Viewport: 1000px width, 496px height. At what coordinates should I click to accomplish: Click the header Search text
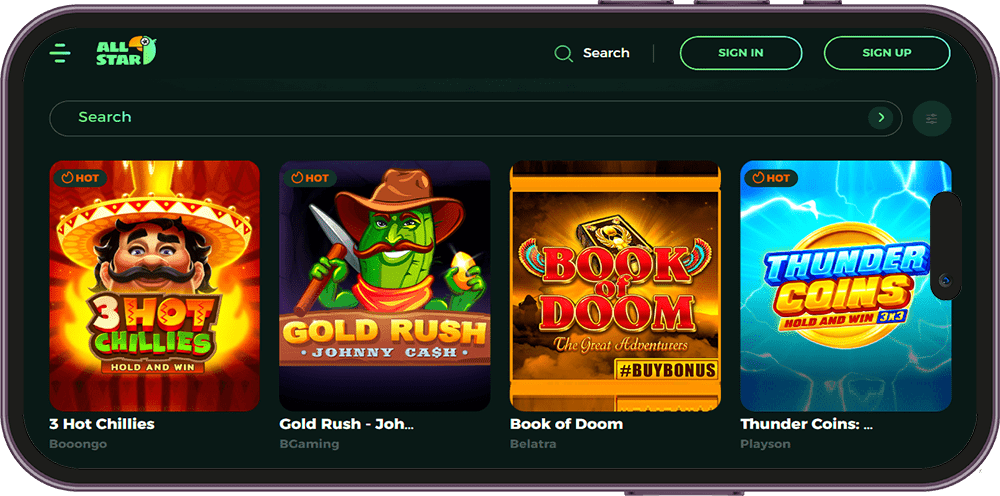606,53
